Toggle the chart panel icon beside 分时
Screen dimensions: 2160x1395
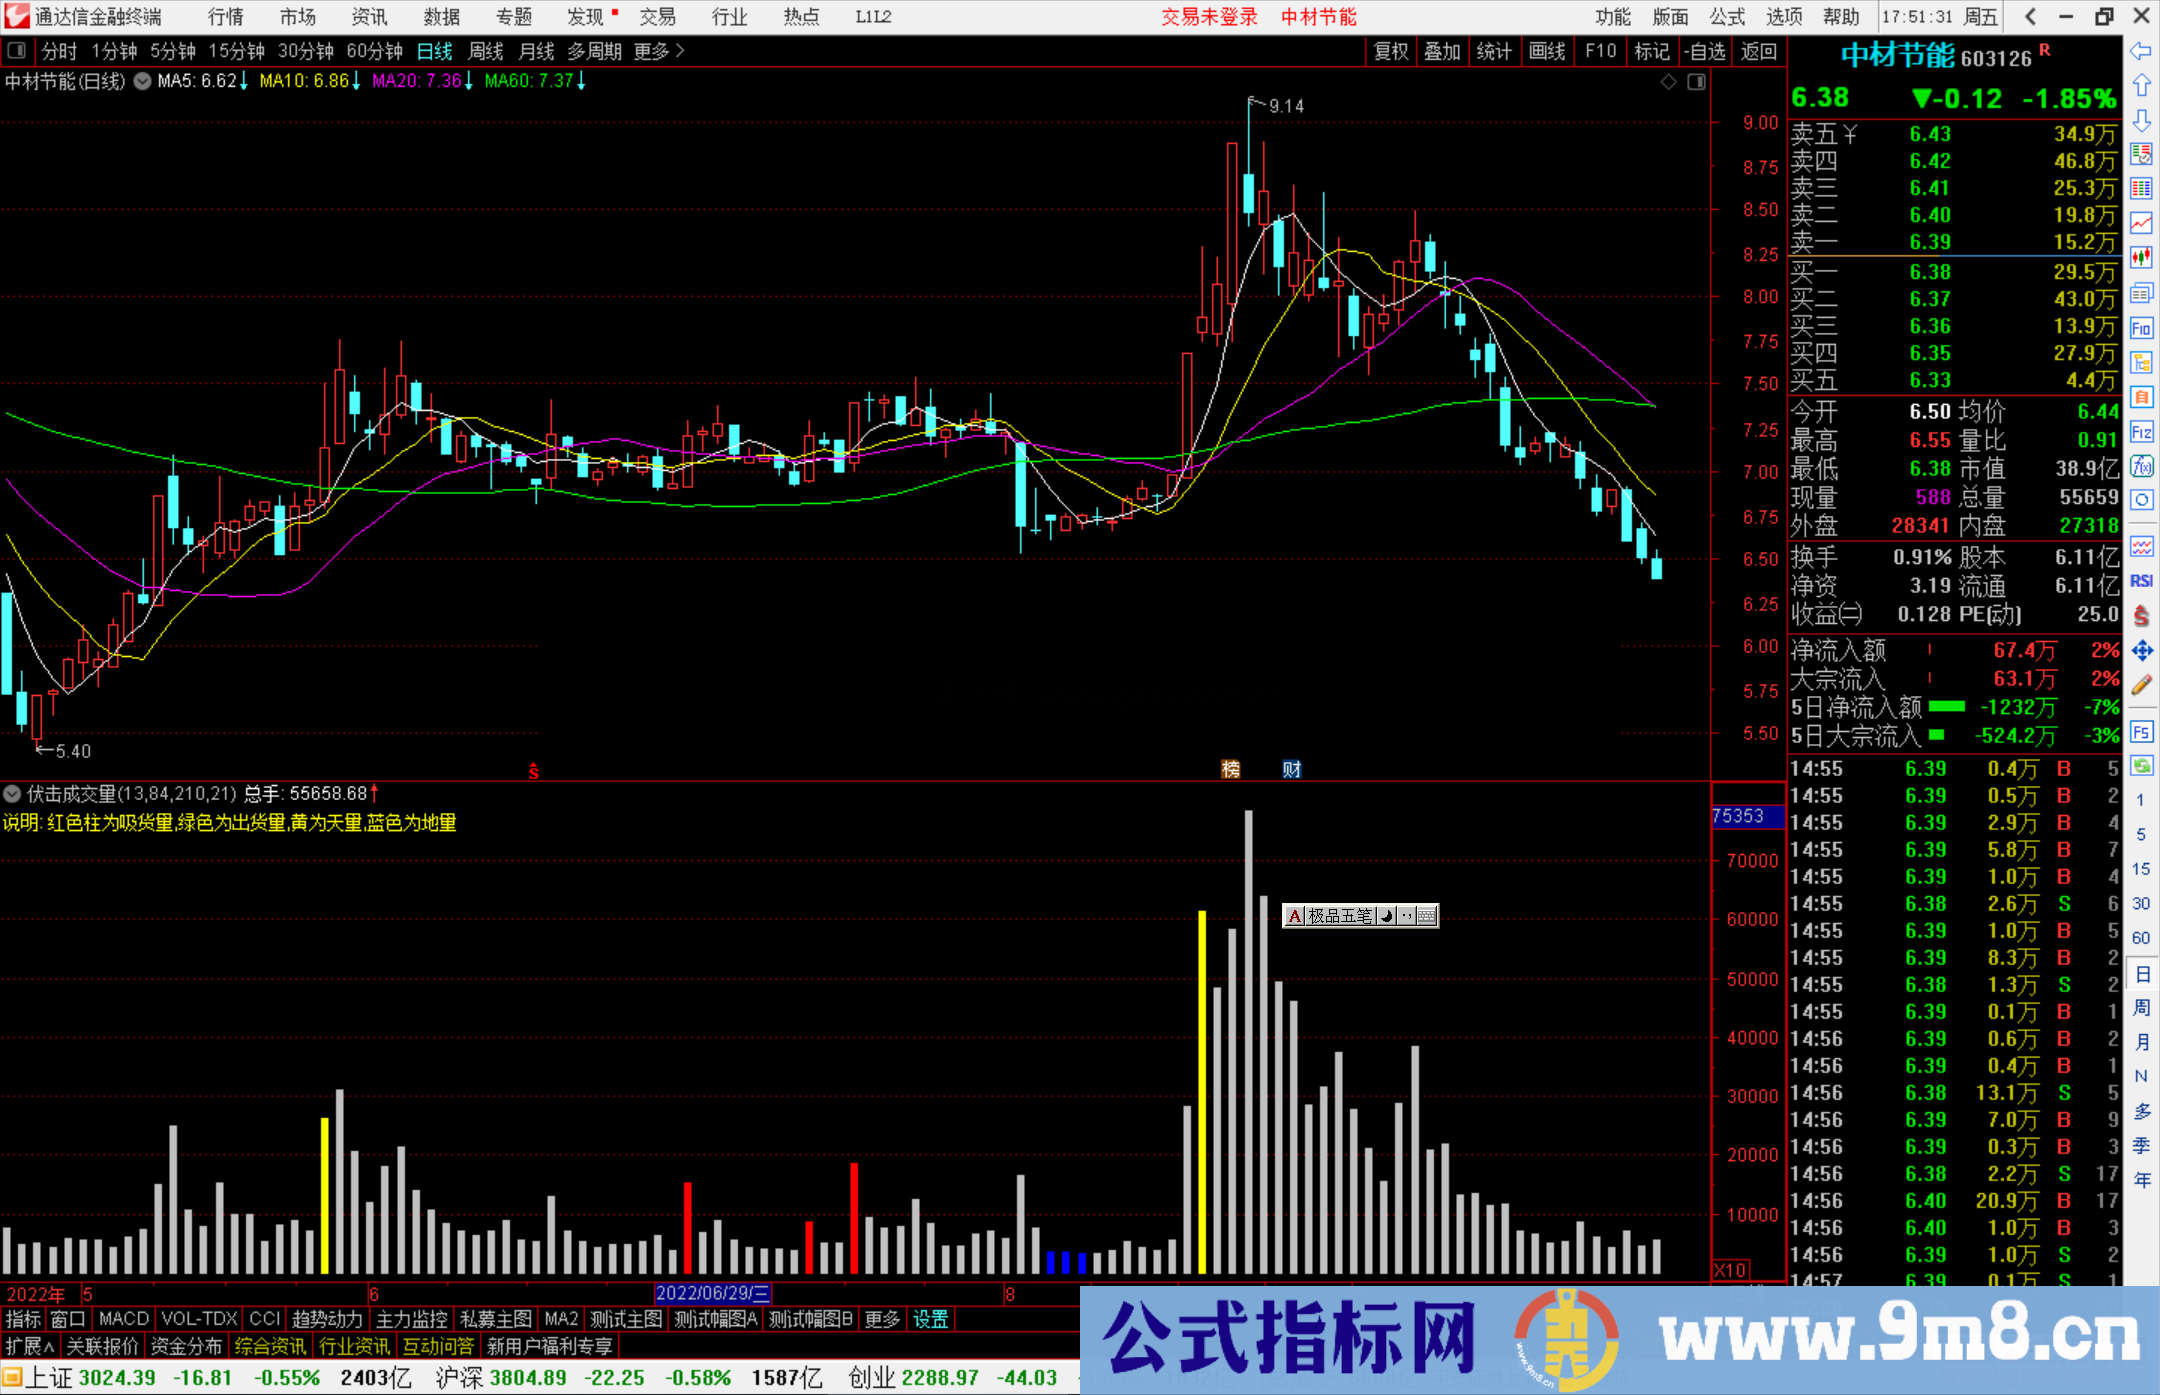pos(17,50)
